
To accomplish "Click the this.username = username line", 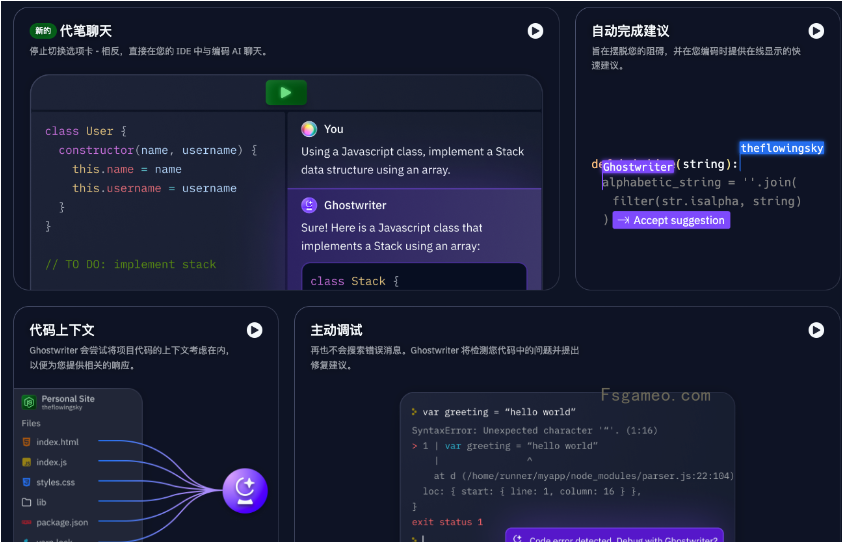I will (155, 189).
